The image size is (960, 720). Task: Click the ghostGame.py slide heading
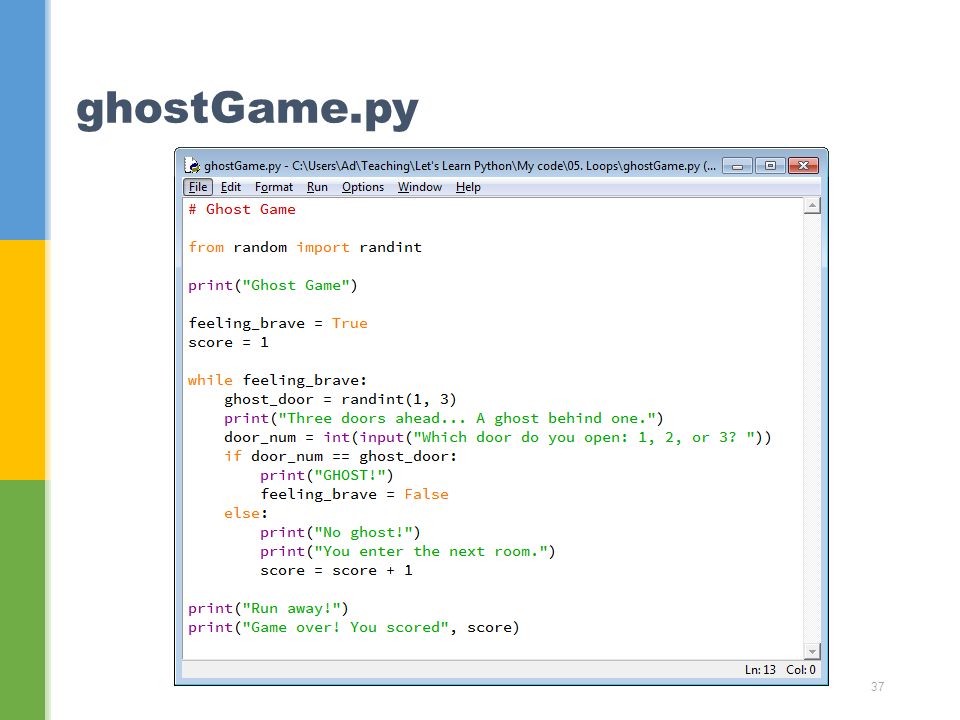click(247, 108)
